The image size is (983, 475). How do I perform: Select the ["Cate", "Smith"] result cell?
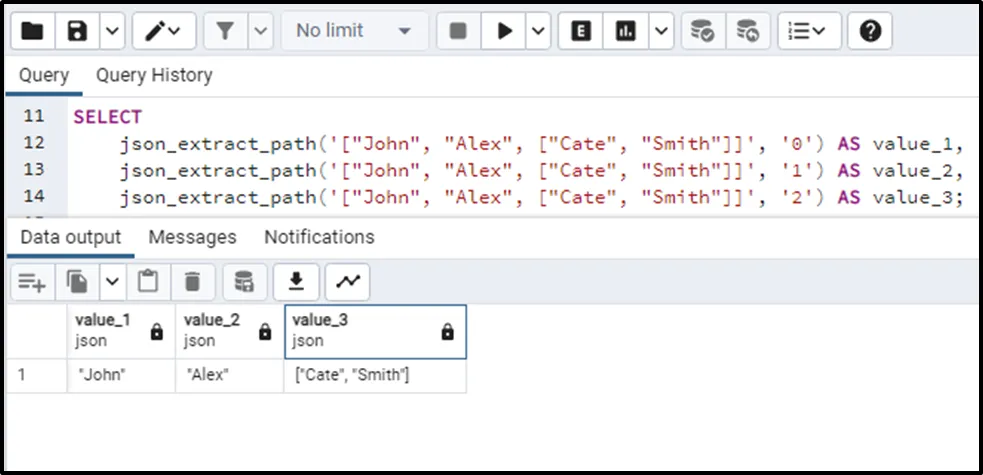374,375
